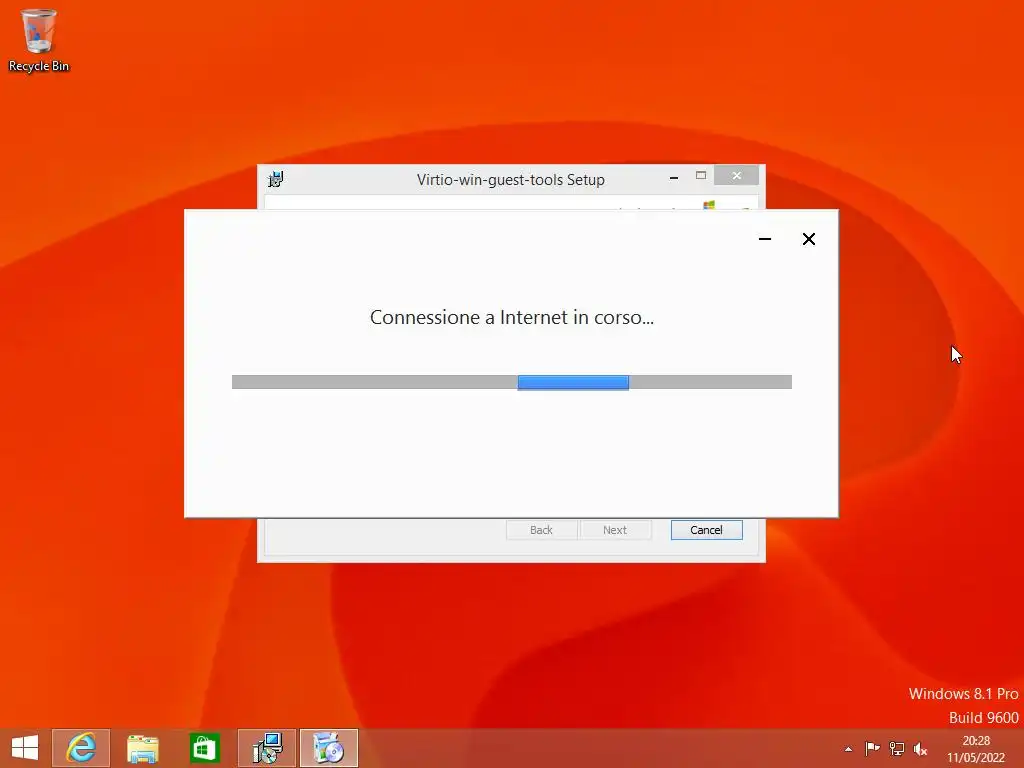
Task: Click the connection progress bar
Action: pyautogui.click(x=511, y=382)
